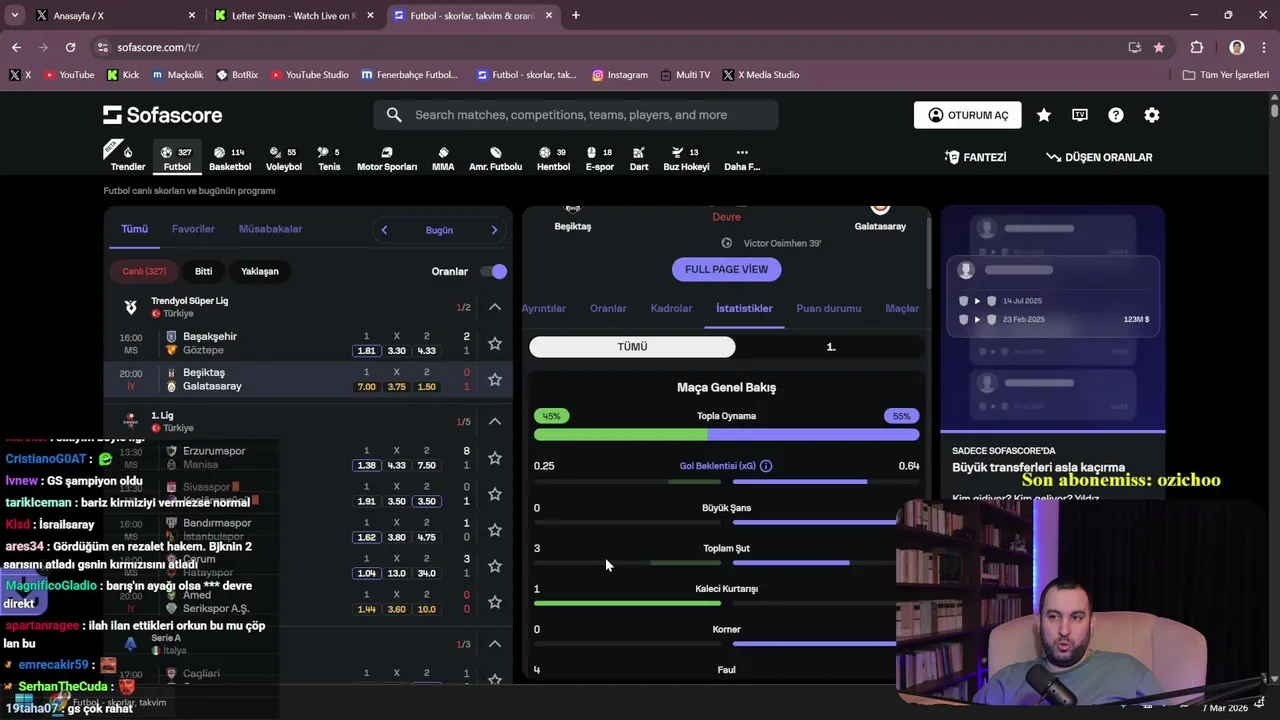
Task: Open the Puan durumu tab
Action: tap(828, 308)
